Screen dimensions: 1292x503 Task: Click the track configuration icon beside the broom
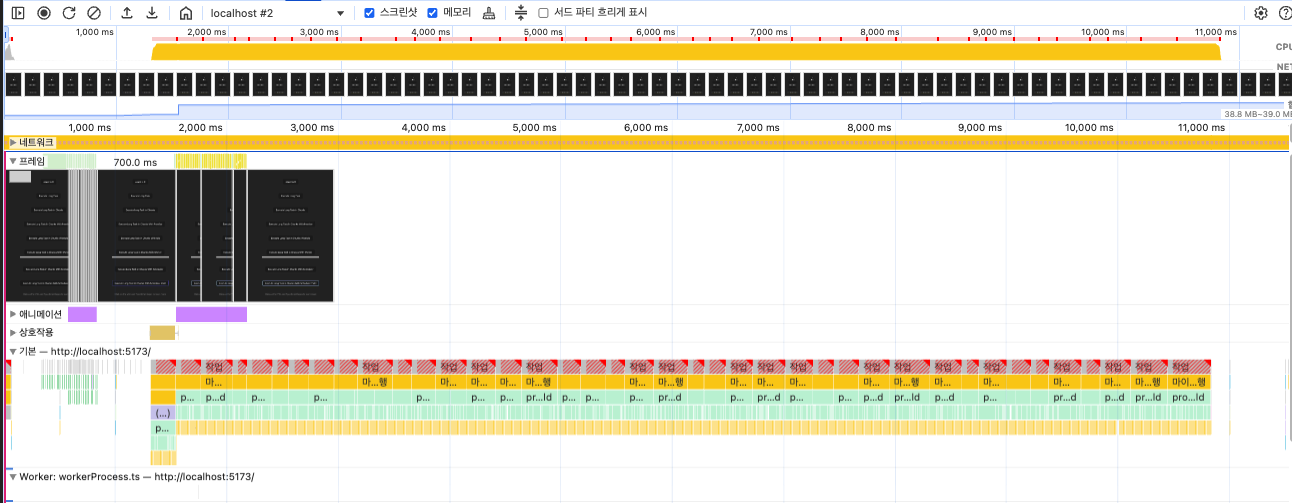click(x=520, y=13)
